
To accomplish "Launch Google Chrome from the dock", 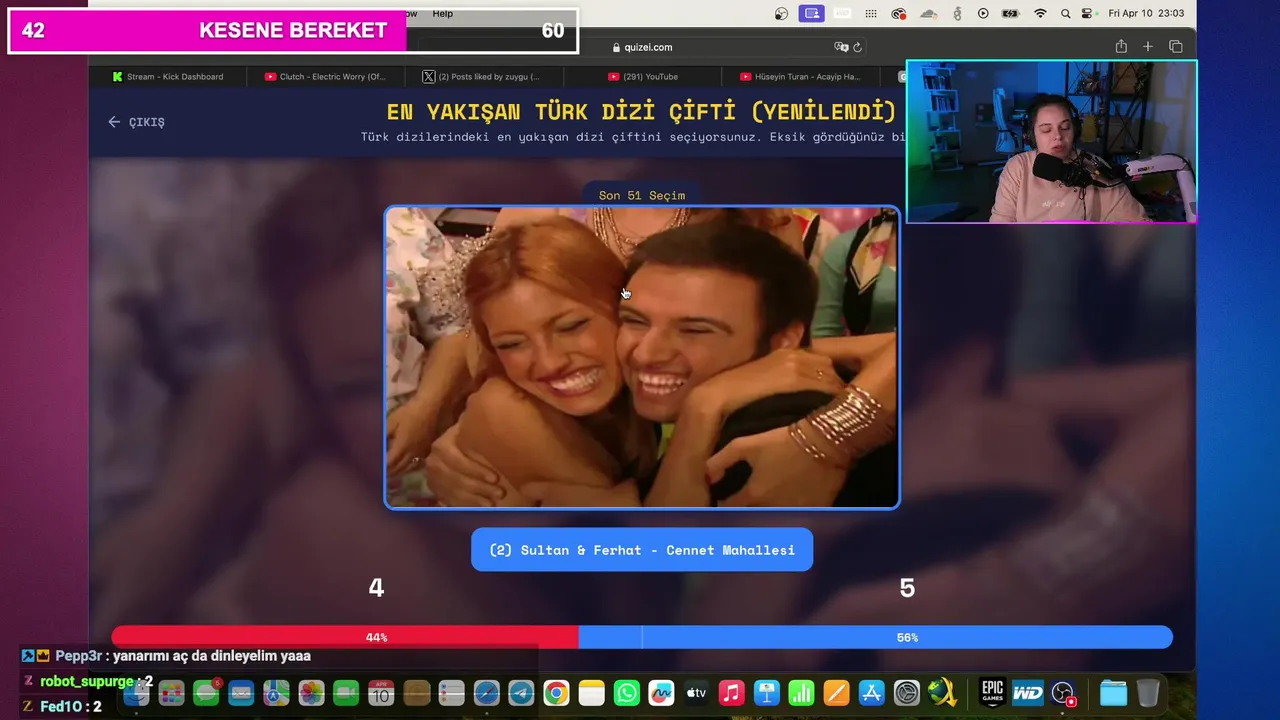I will coord(556,692).
